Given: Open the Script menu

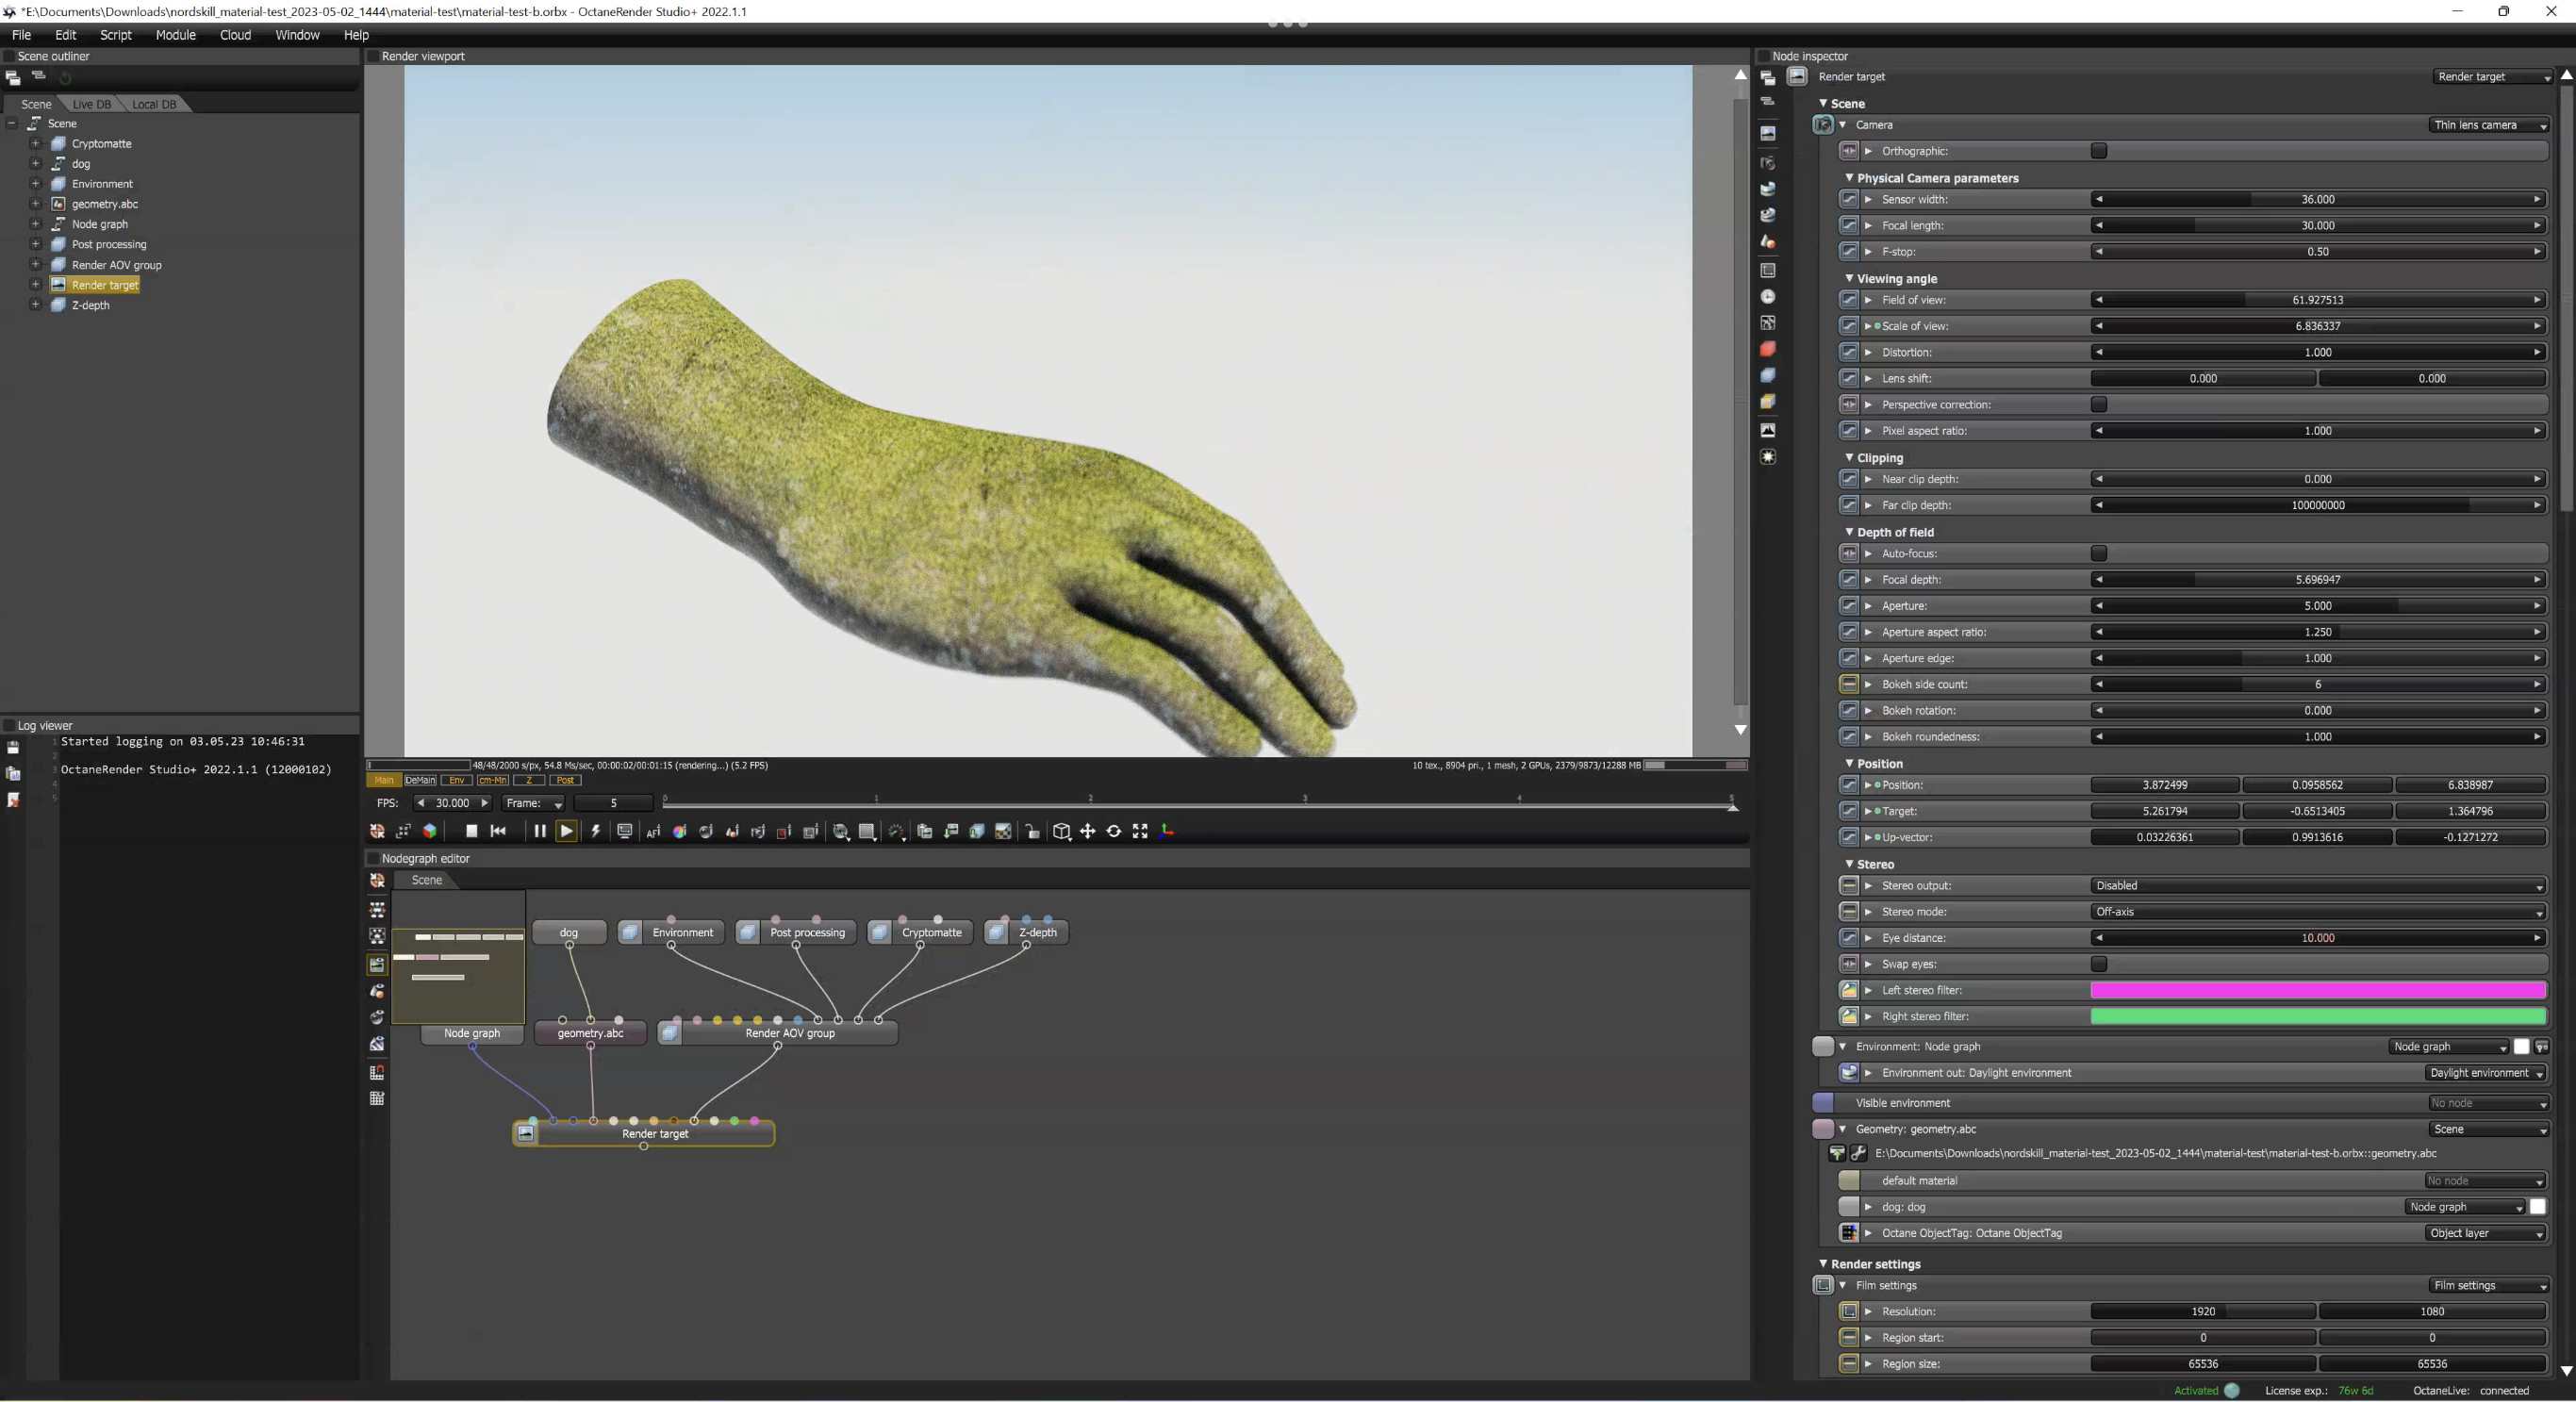Looking at the screenshot, I should coord(115,35).
